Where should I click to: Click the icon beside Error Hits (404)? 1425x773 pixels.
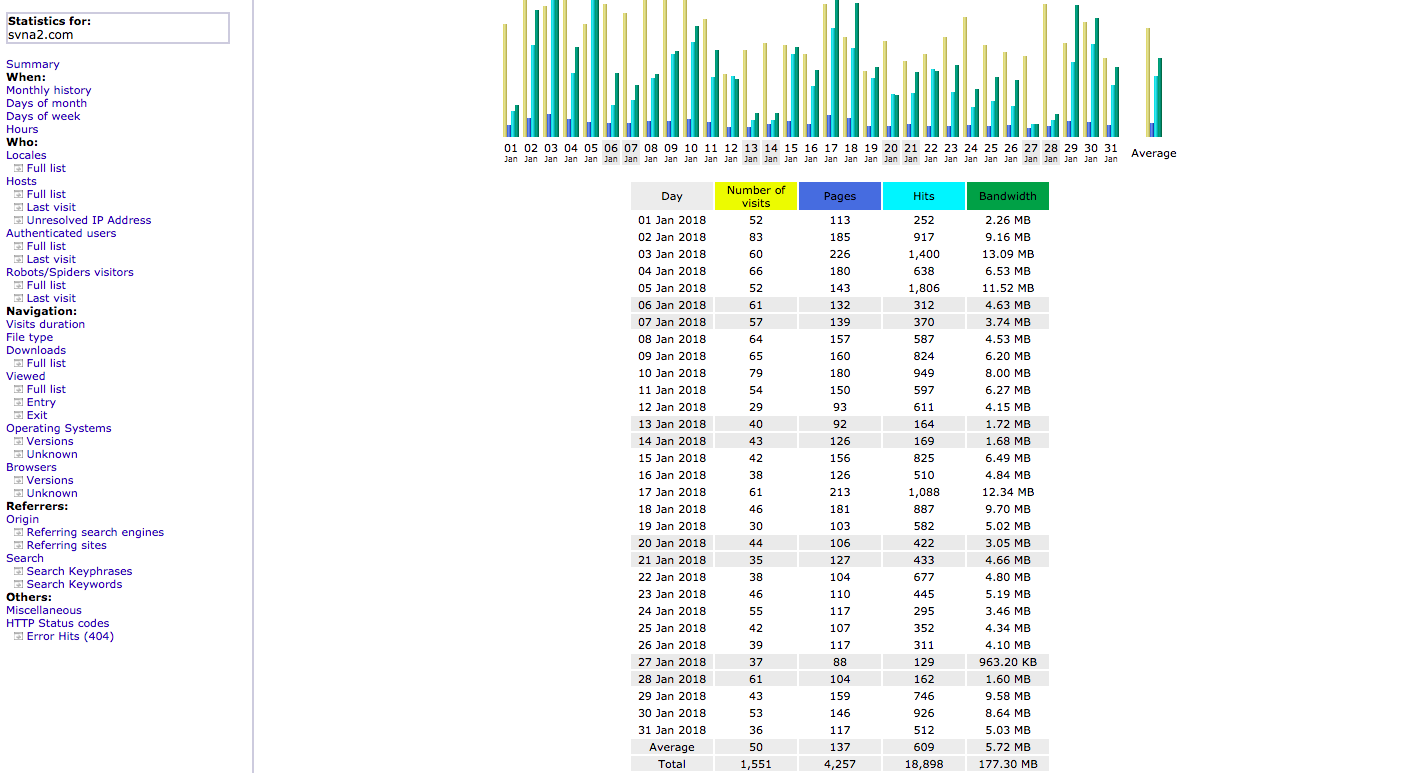[18, 636]
